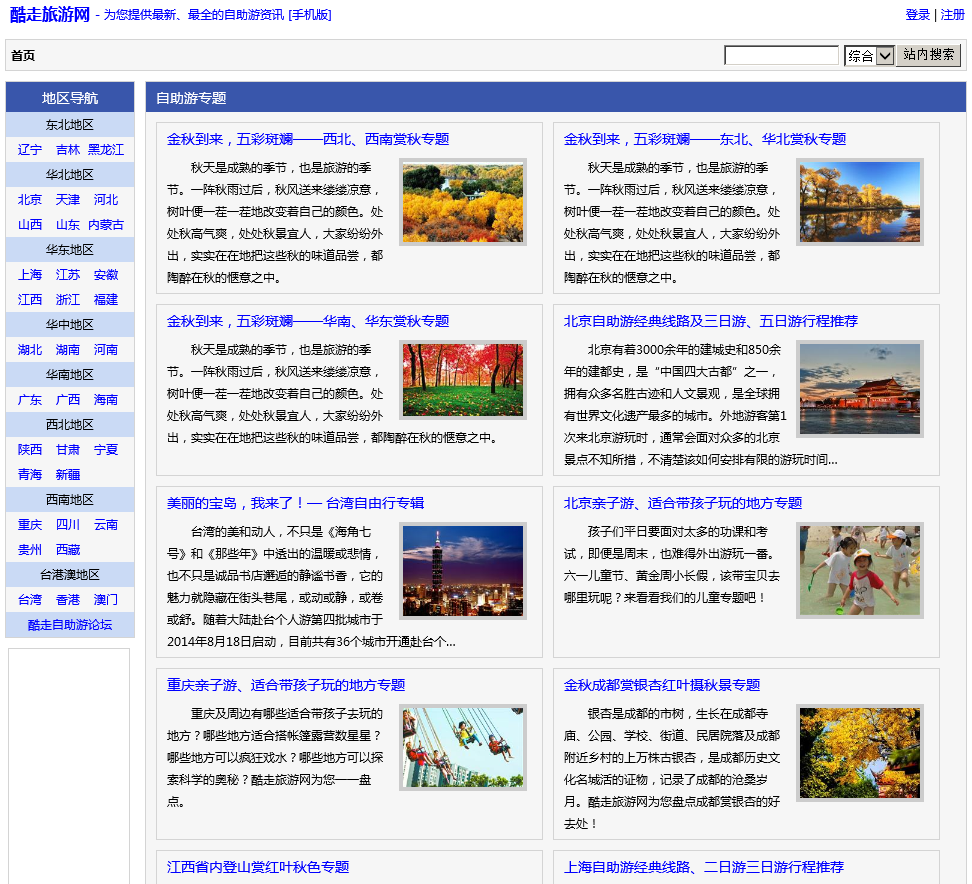Open the 首页 home menu item
The width and height of the screenshot is (972, 884).
click(23, 55)
